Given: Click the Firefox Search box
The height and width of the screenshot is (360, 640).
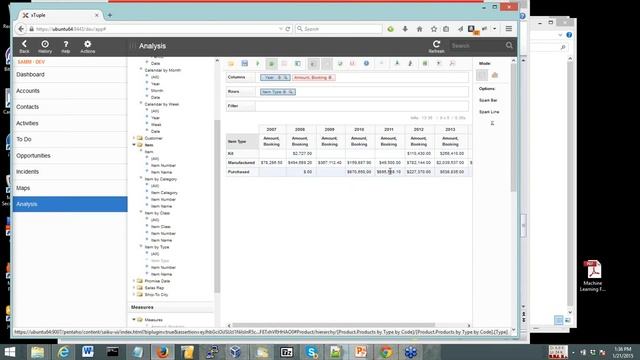Looking at the screenshot, I should 338,29.
